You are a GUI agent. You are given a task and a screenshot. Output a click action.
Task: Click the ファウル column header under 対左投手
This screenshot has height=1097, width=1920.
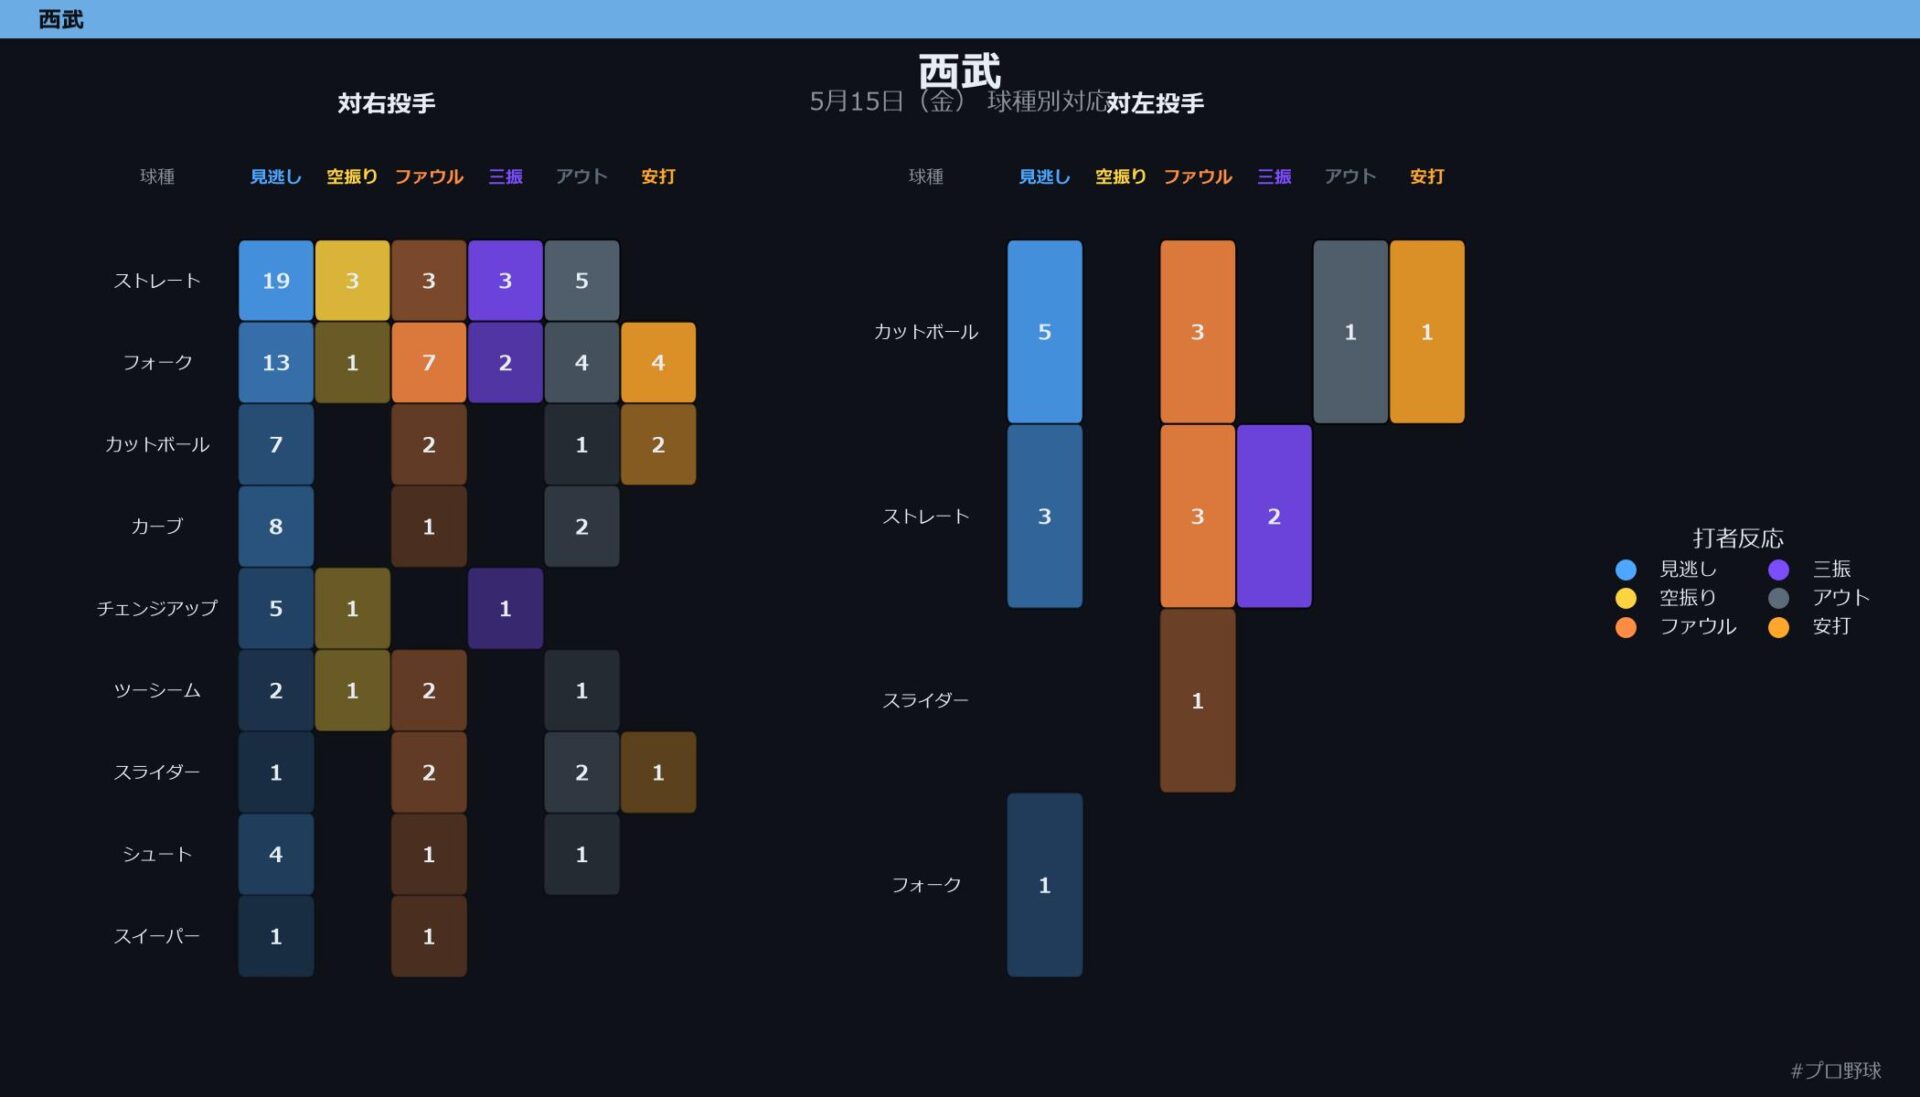click(1198, 177)
